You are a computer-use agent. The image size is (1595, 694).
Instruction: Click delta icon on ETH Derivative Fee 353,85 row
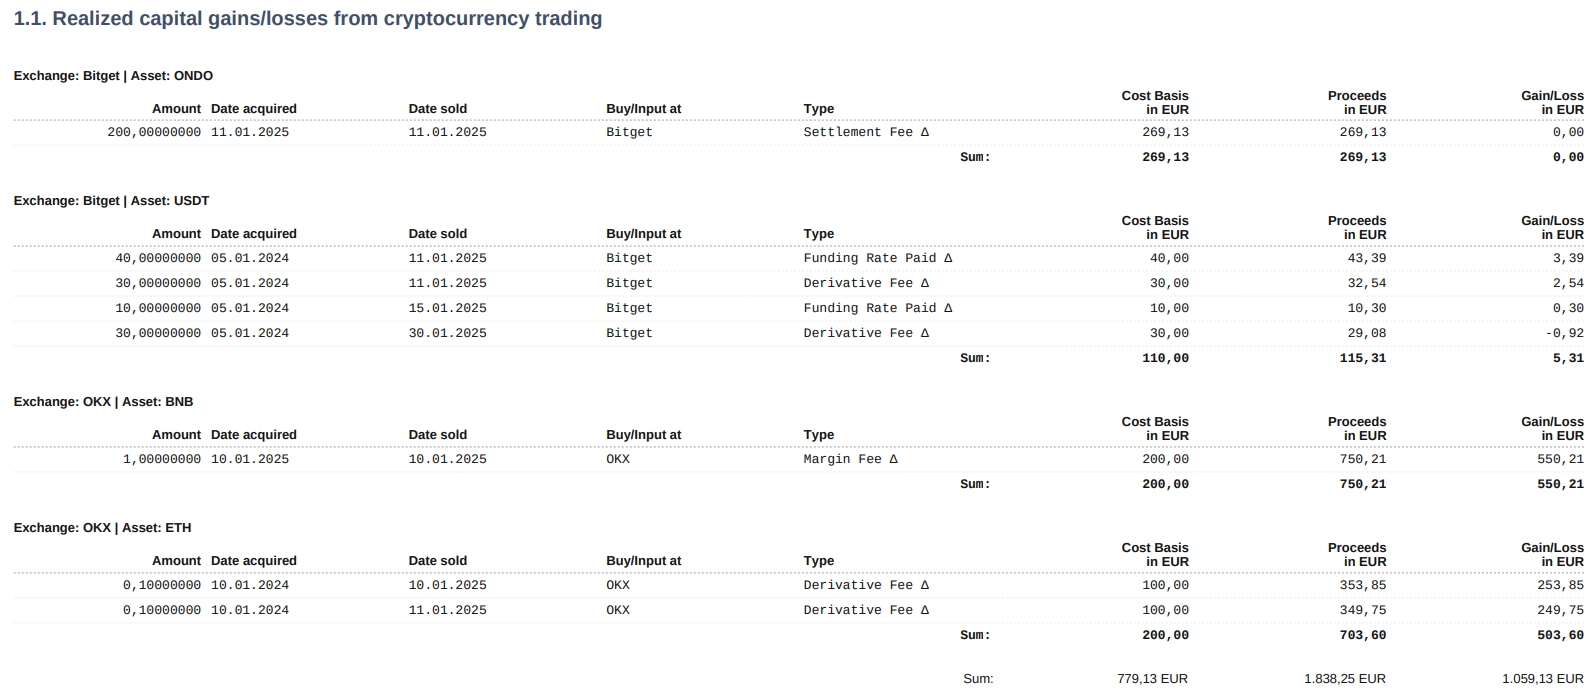[925, 585]
